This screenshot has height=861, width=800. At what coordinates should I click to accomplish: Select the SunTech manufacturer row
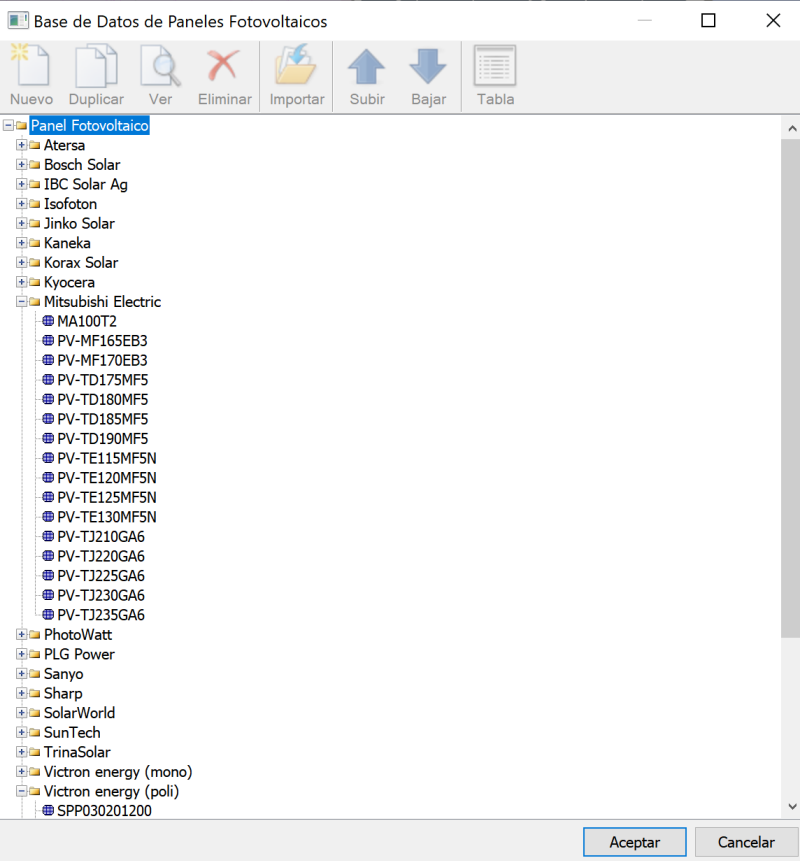point(72,733)
